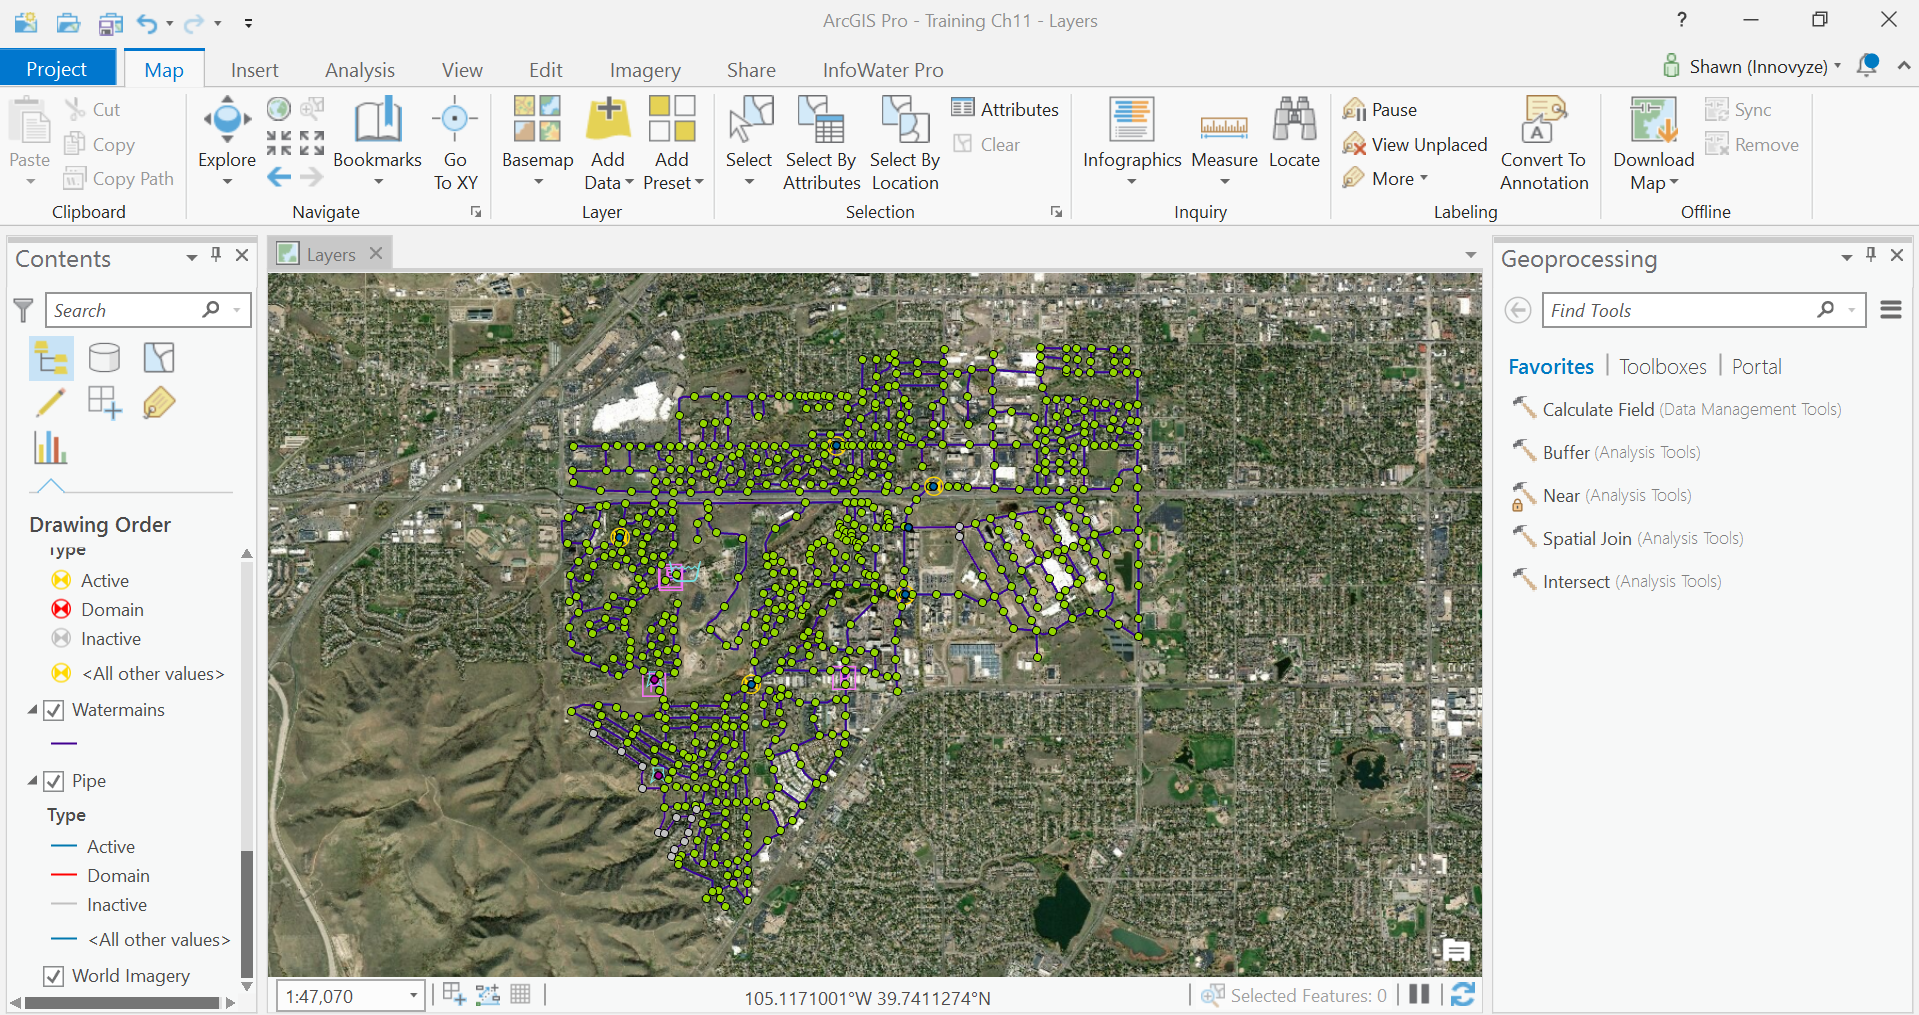This screenshot has height=1015, width=1919.
Task: Click the Pipe Active blue line symbol
Action: [64, 846]
